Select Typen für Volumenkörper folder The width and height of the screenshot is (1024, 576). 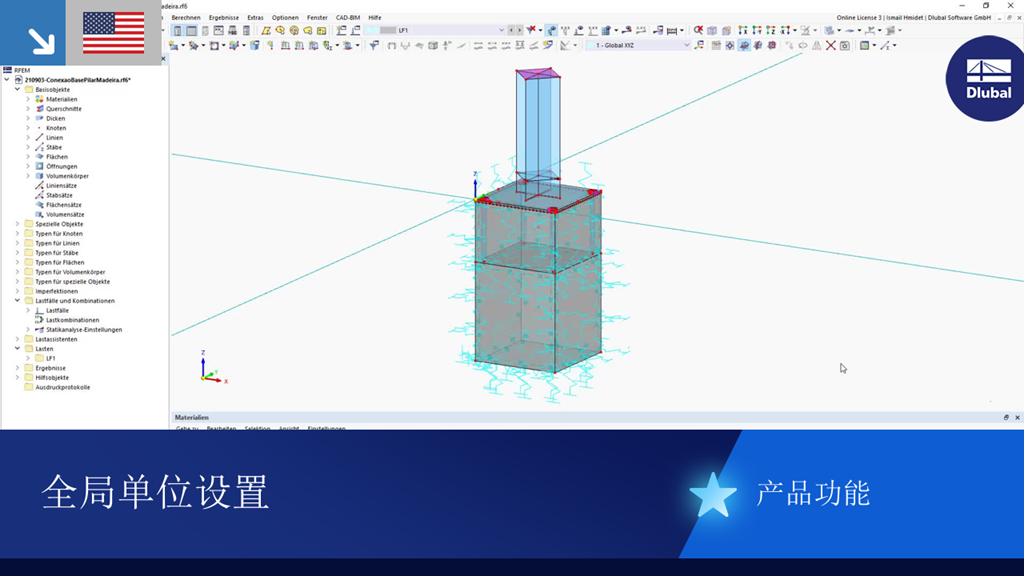pyautogui.click(x=70, y=272)
